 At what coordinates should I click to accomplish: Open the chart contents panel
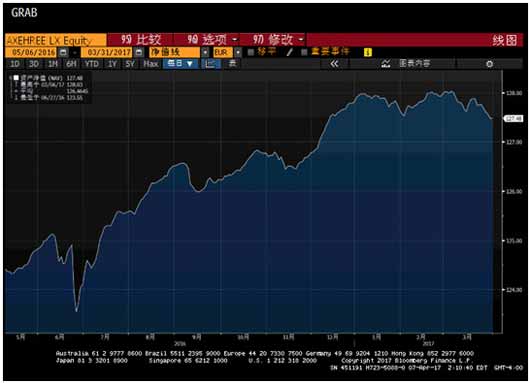405,64
